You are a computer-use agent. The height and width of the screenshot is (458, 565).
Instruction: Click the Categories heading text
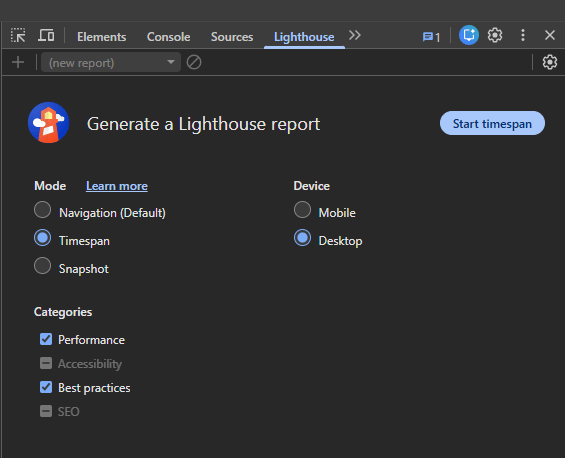(x=63, y=312)
